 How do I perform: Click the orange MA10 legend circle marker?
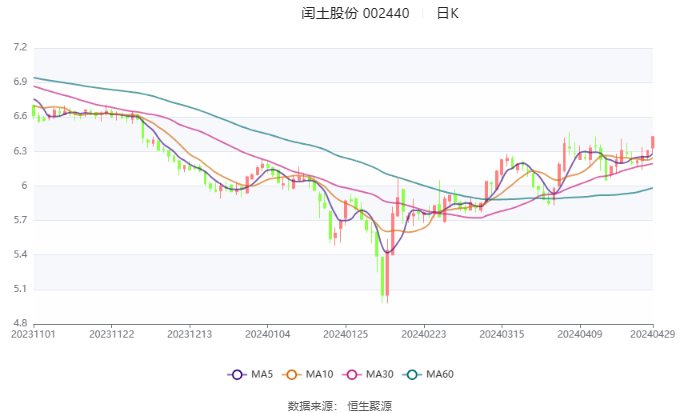tap(293, 375)
